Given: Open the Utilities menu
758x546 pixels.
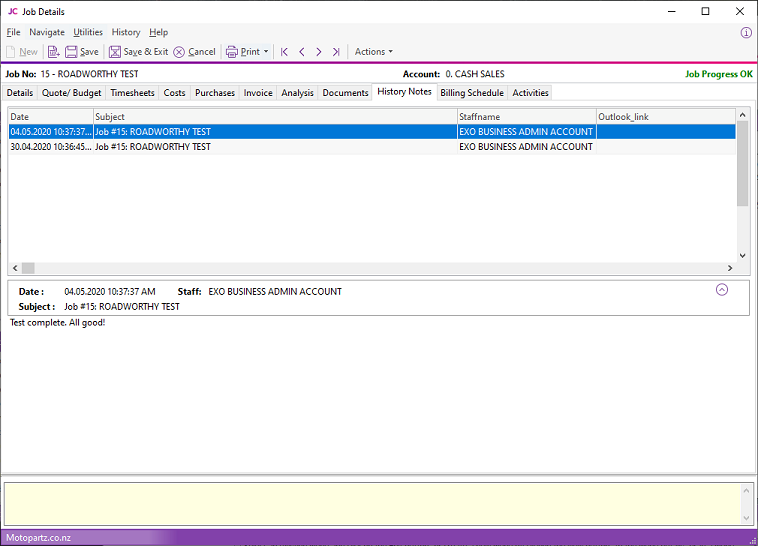Looking at the screenshot, I should click(88, 32).
